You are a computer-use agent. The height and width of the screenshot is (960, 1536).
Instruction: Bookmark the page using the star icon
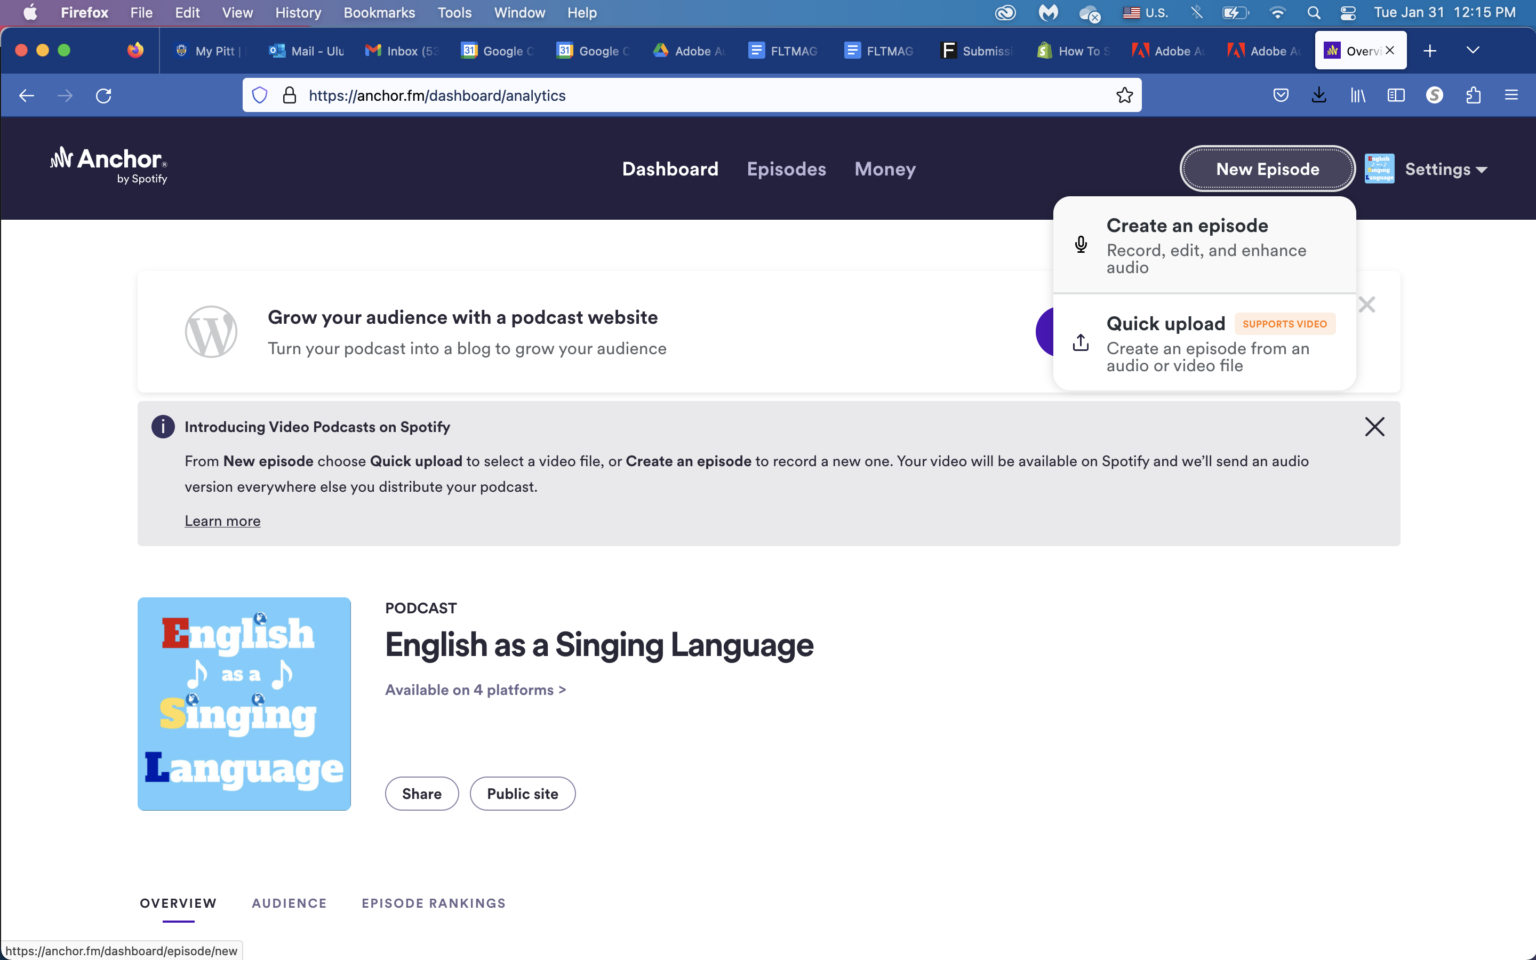[x=1124, y=95]
